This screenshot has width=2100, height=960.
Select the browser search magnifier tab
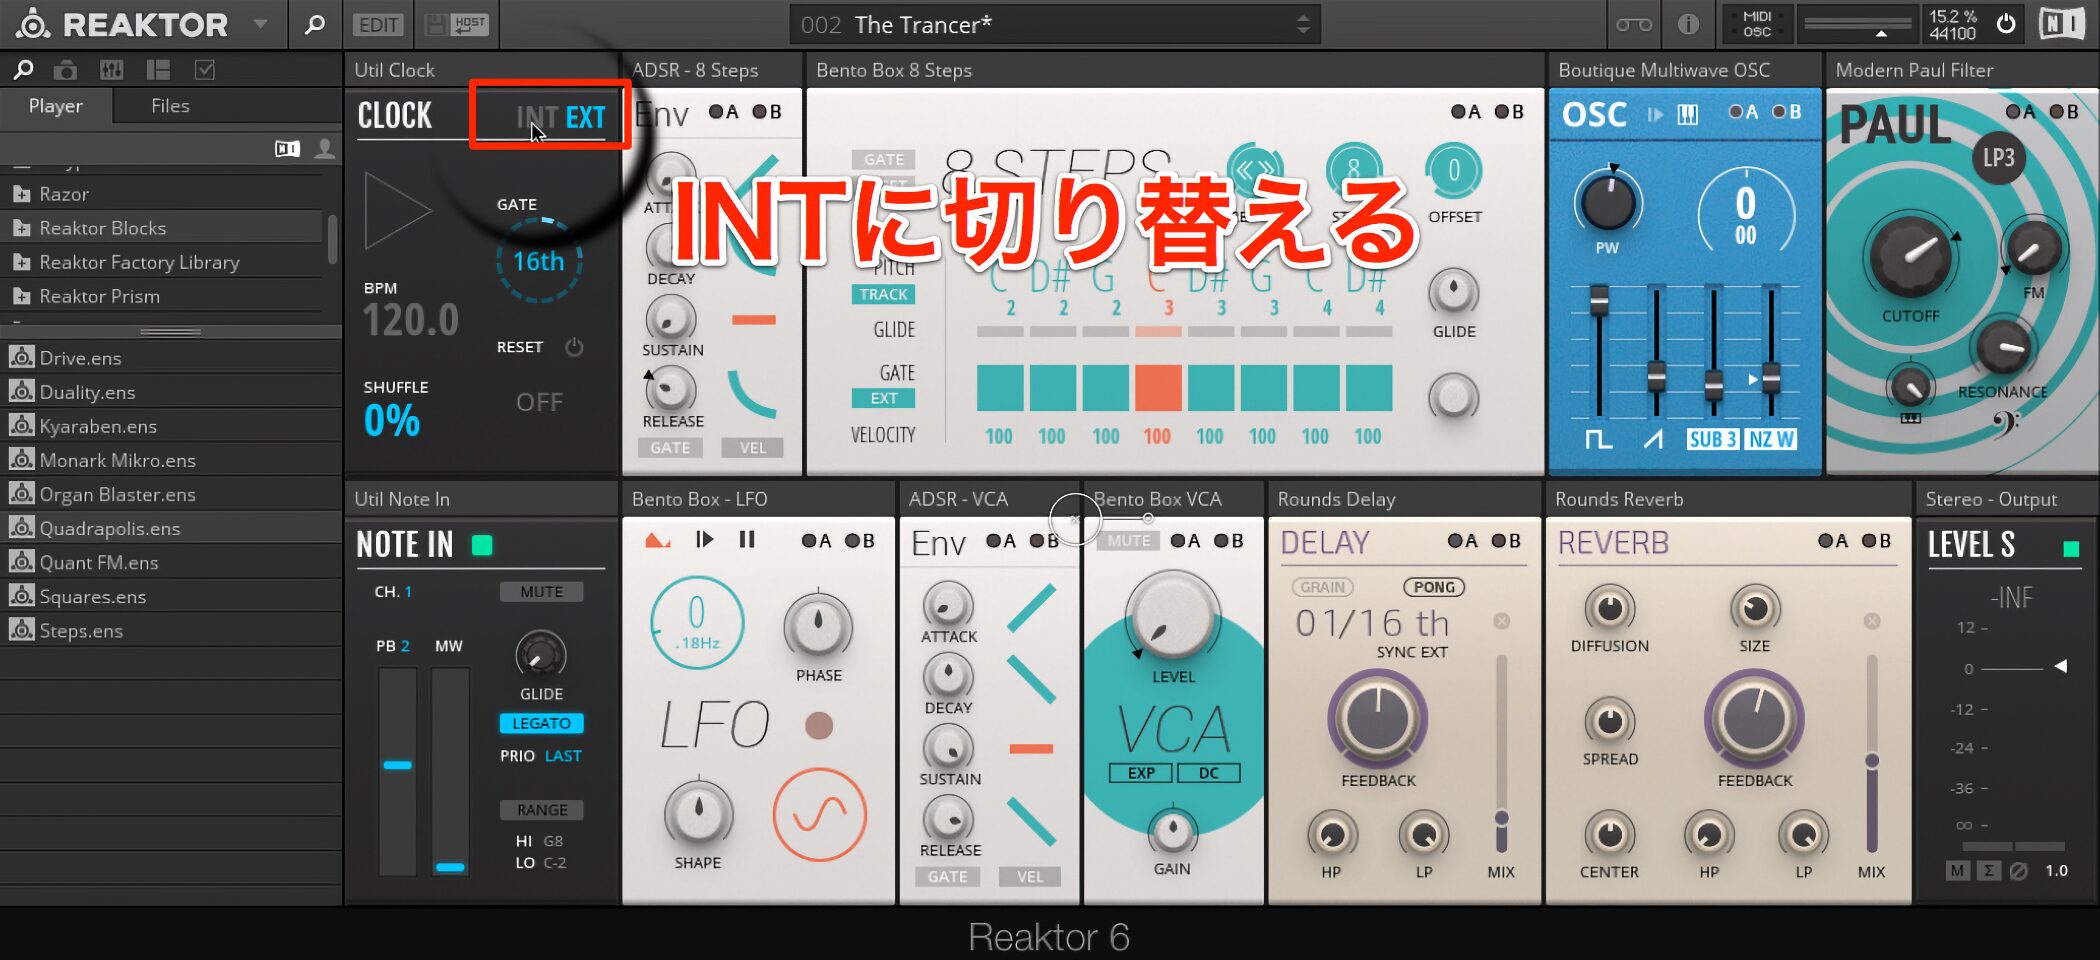pyautogui.click(x=23, y=70)
